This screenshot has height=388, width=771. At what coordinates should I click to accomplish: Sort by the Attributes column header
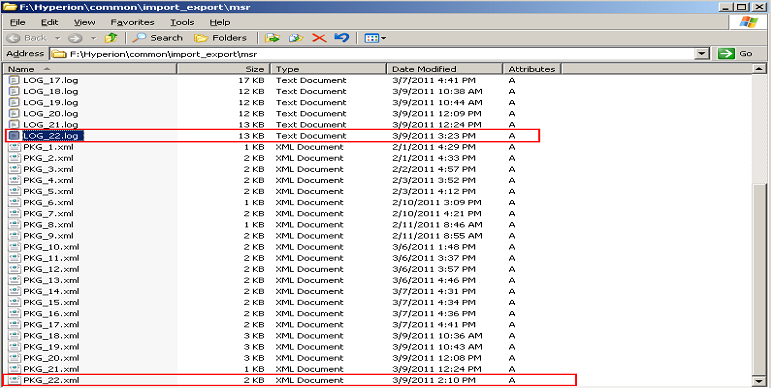(532, 69)
